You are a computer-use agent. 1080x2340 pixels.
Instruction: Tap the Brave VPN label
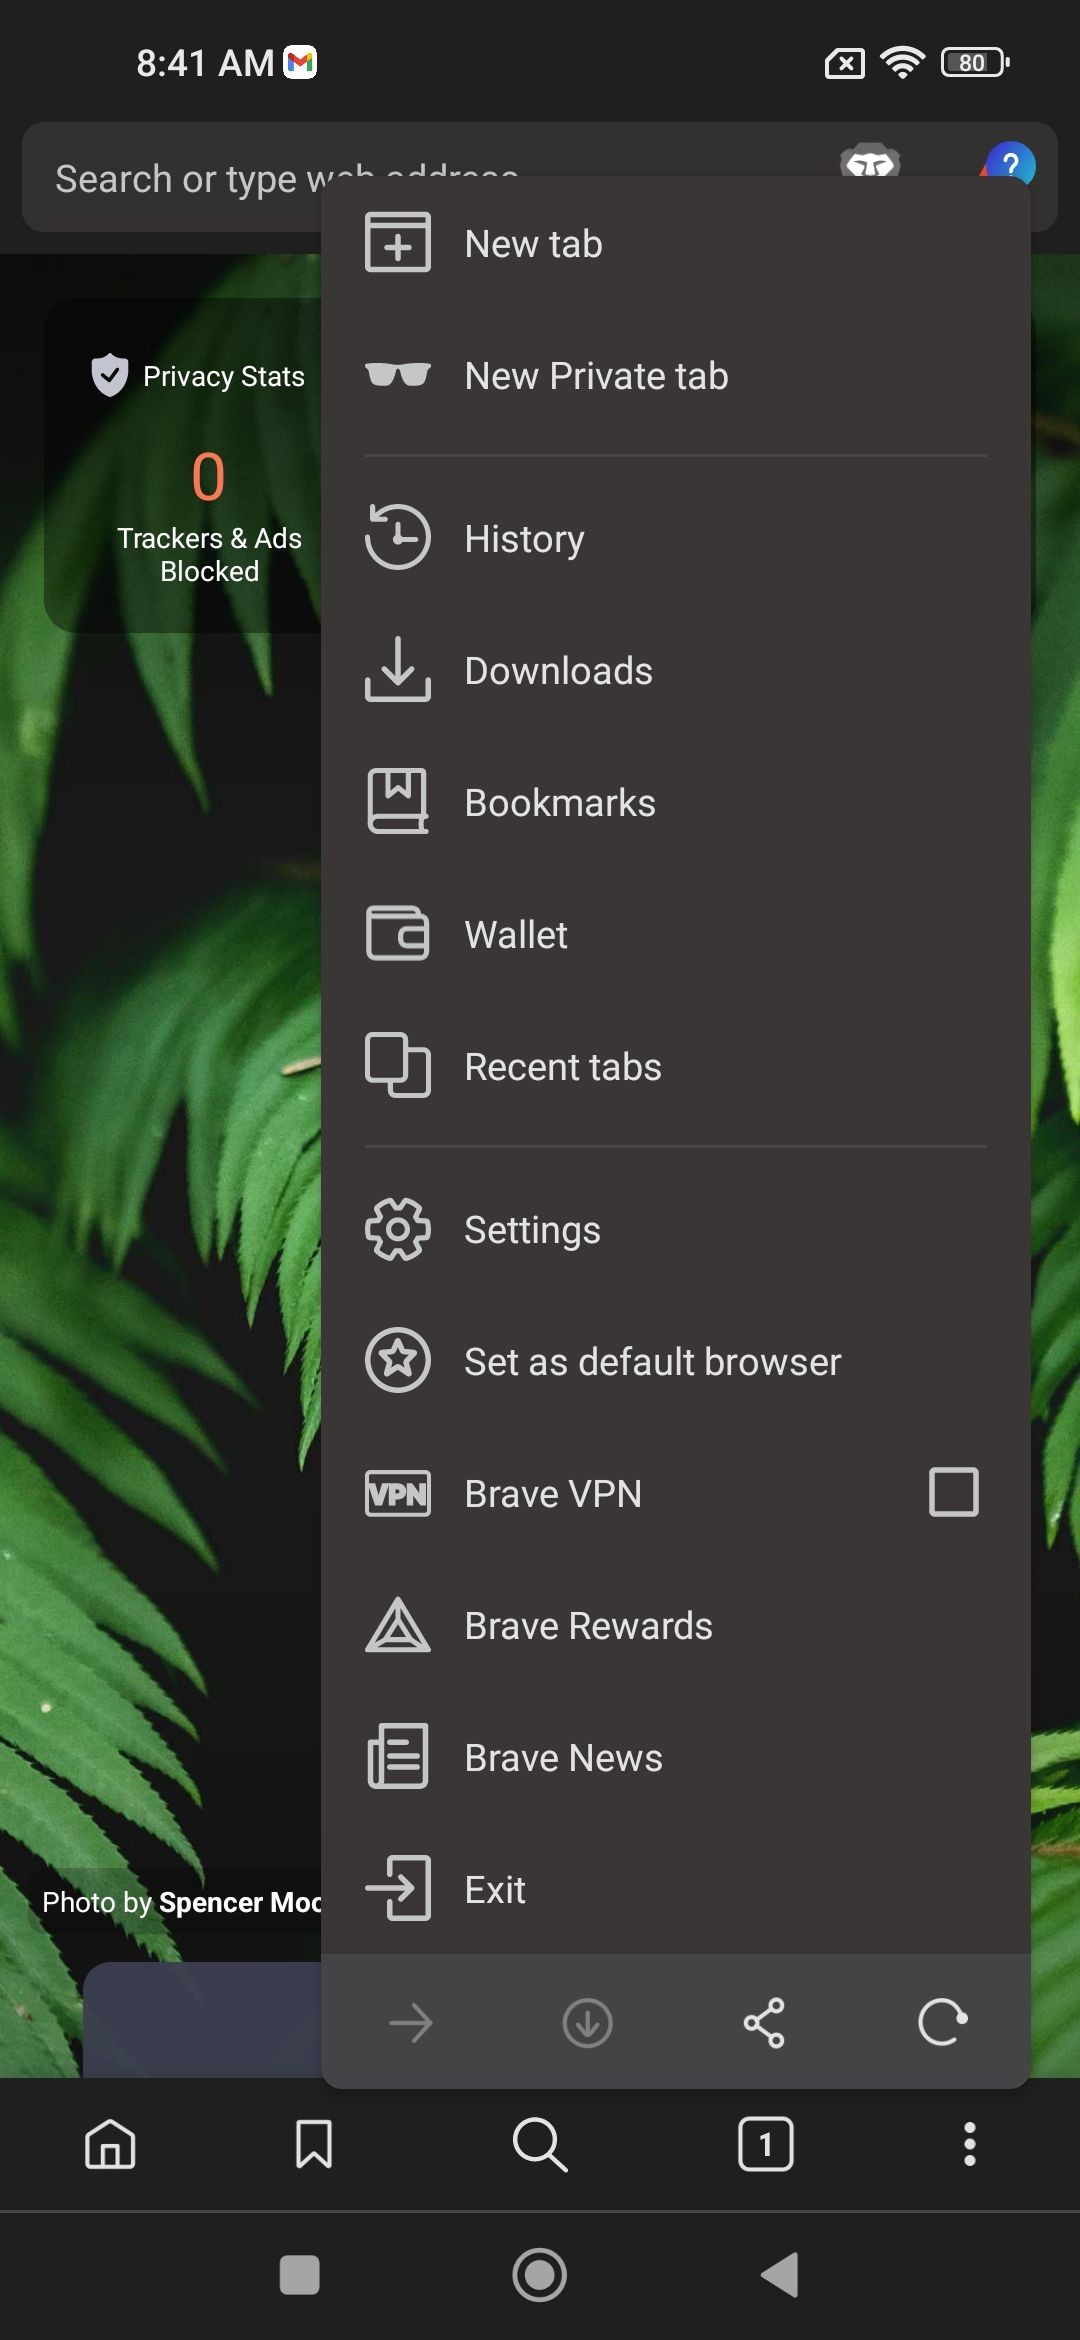tap(553, 1493)
